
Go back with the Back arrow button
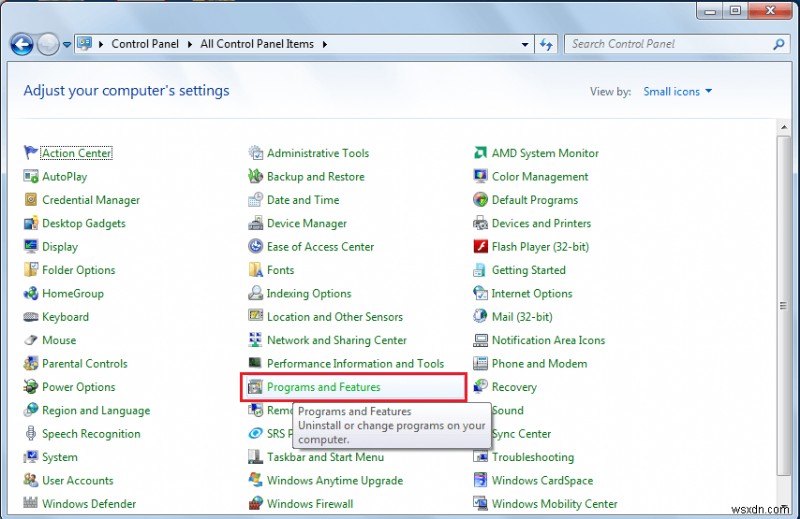22,44
